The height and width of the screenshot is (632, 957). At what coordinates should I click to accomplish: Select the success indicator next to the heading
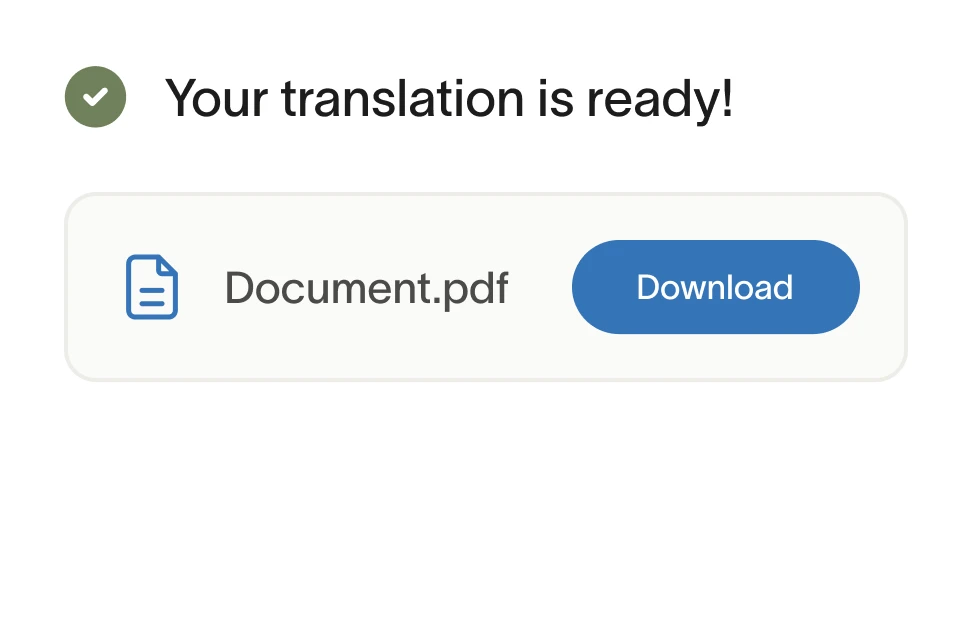point(95,96)
